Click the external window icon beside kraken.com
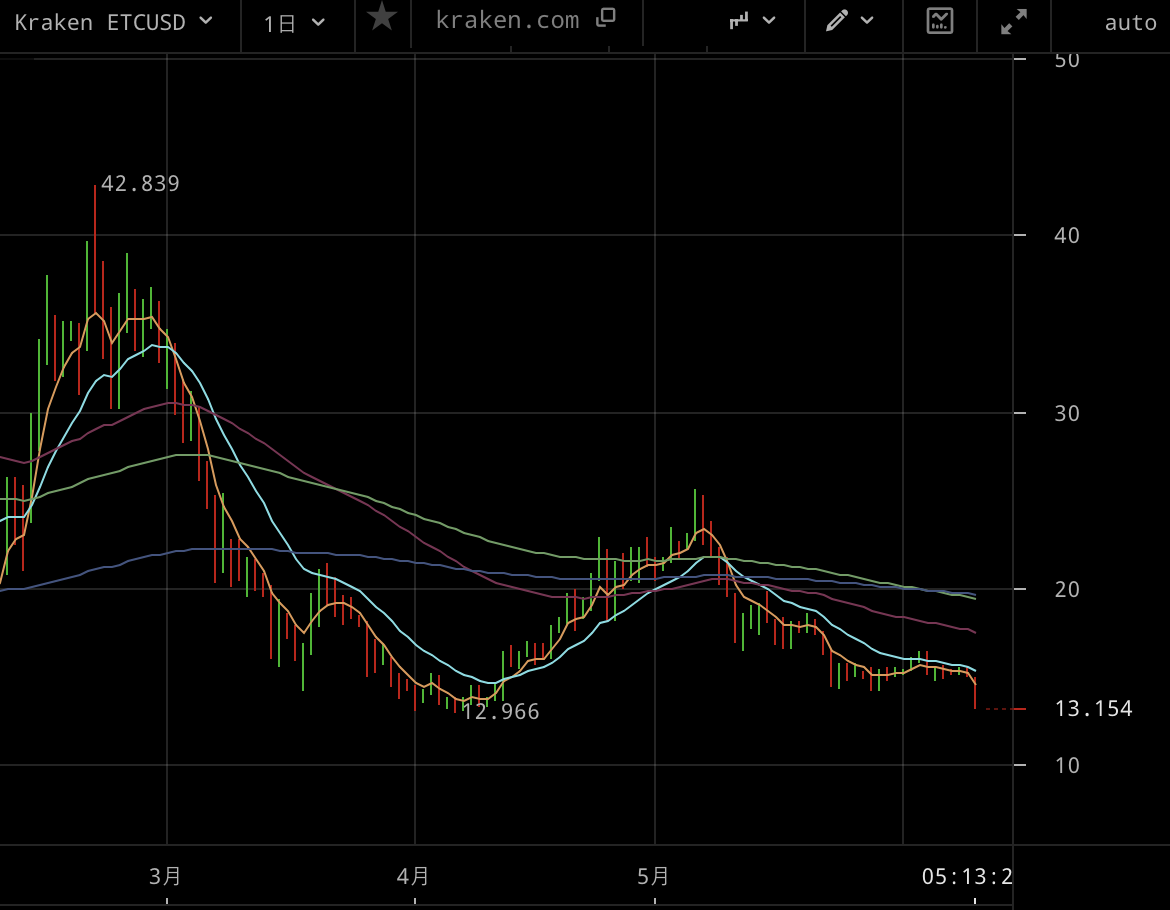 pyautogui.click(x=606, y=17)
